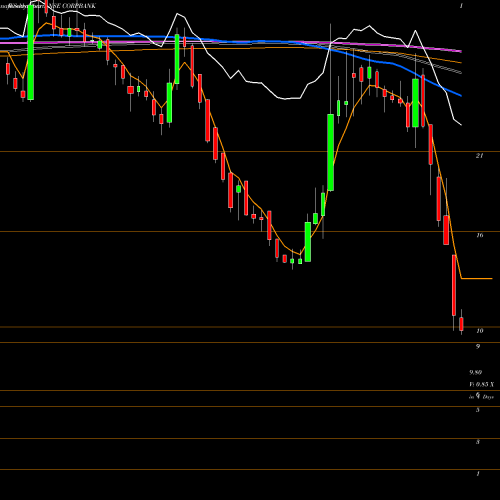Click the price axis label '21'

pyautogui.click(x=479, y=156)
